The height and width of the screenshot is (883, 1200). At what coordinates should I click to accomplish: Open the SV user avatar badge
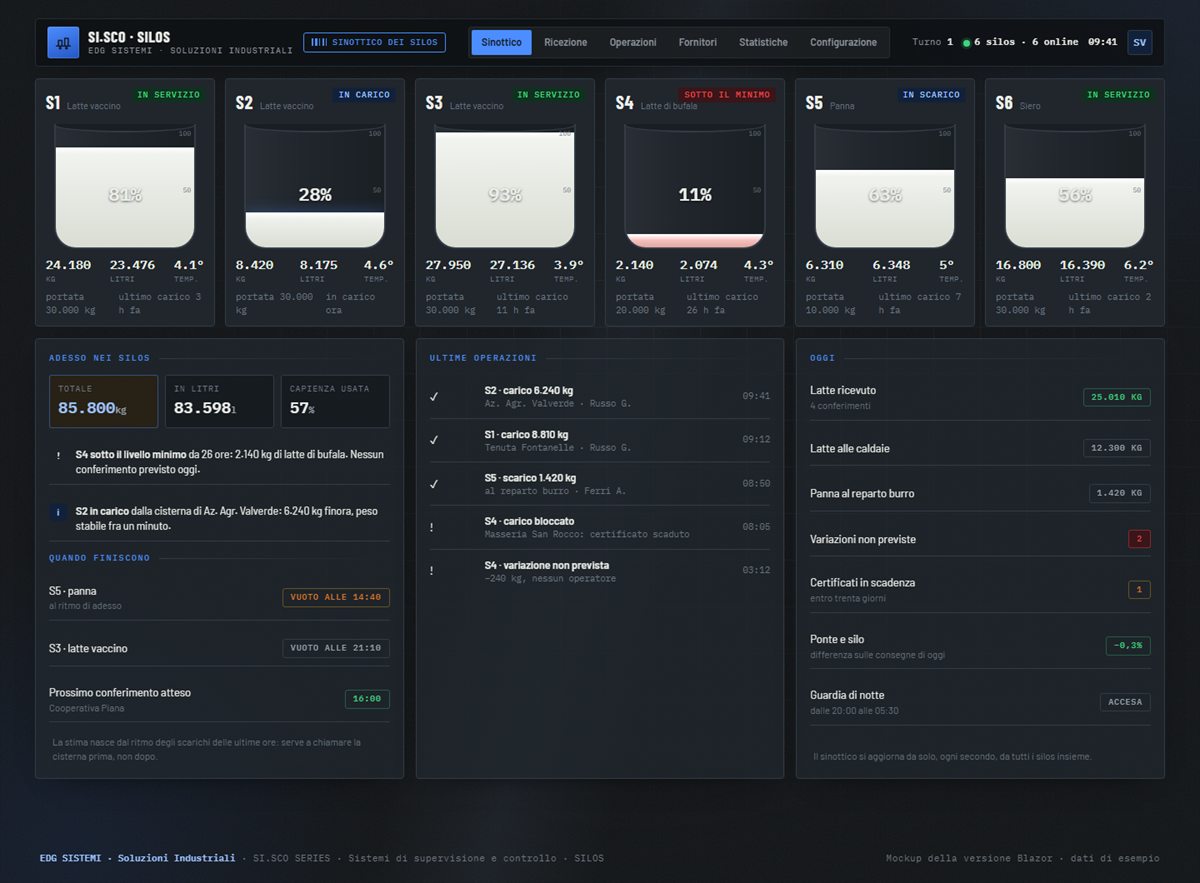click(1139, 42)
